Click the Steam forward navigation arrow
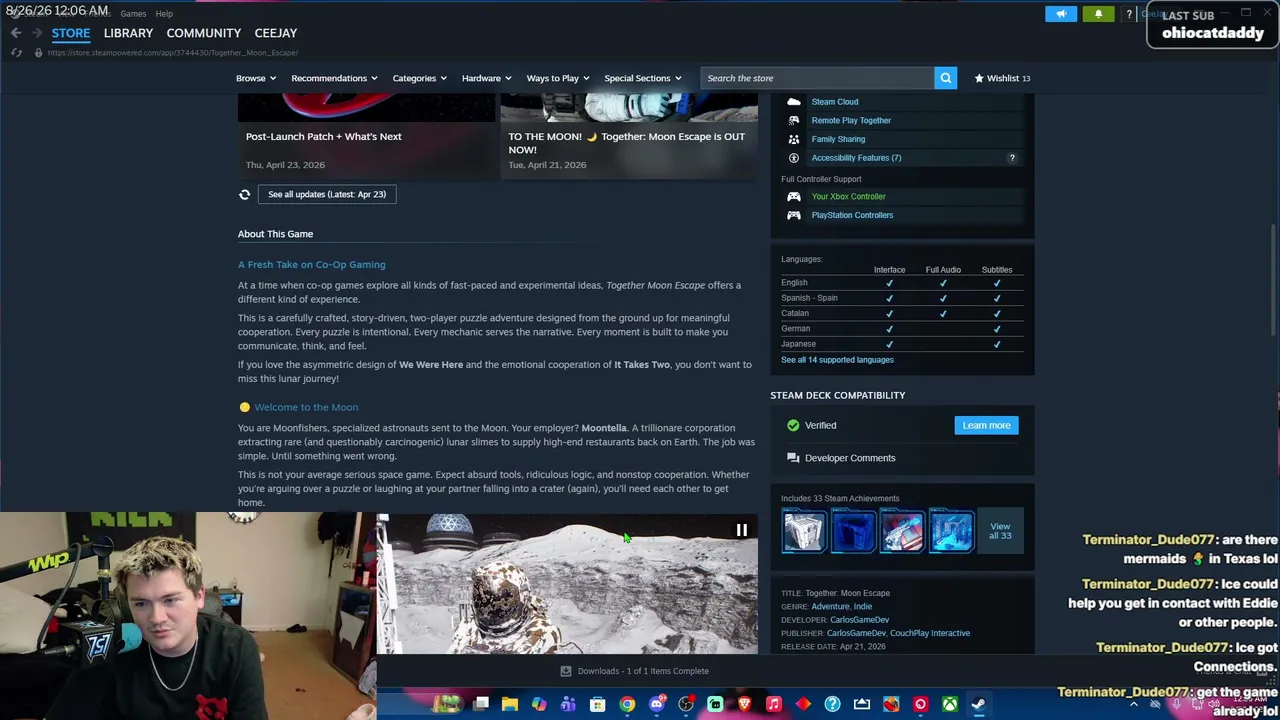 pyautogui.click(x=37, y=33)
